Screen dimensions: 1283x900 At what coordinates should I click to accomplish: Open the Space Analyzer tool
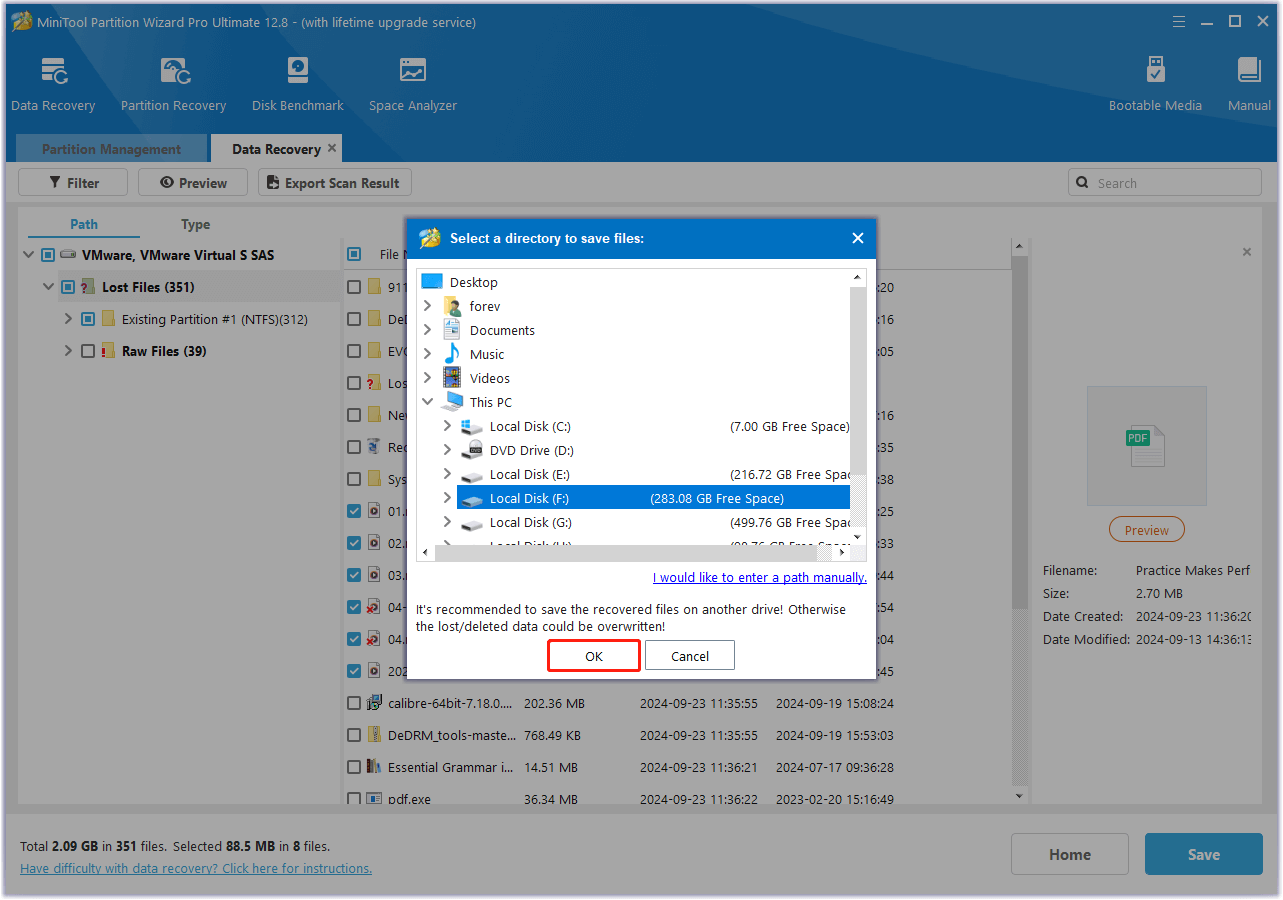(412, 72)
